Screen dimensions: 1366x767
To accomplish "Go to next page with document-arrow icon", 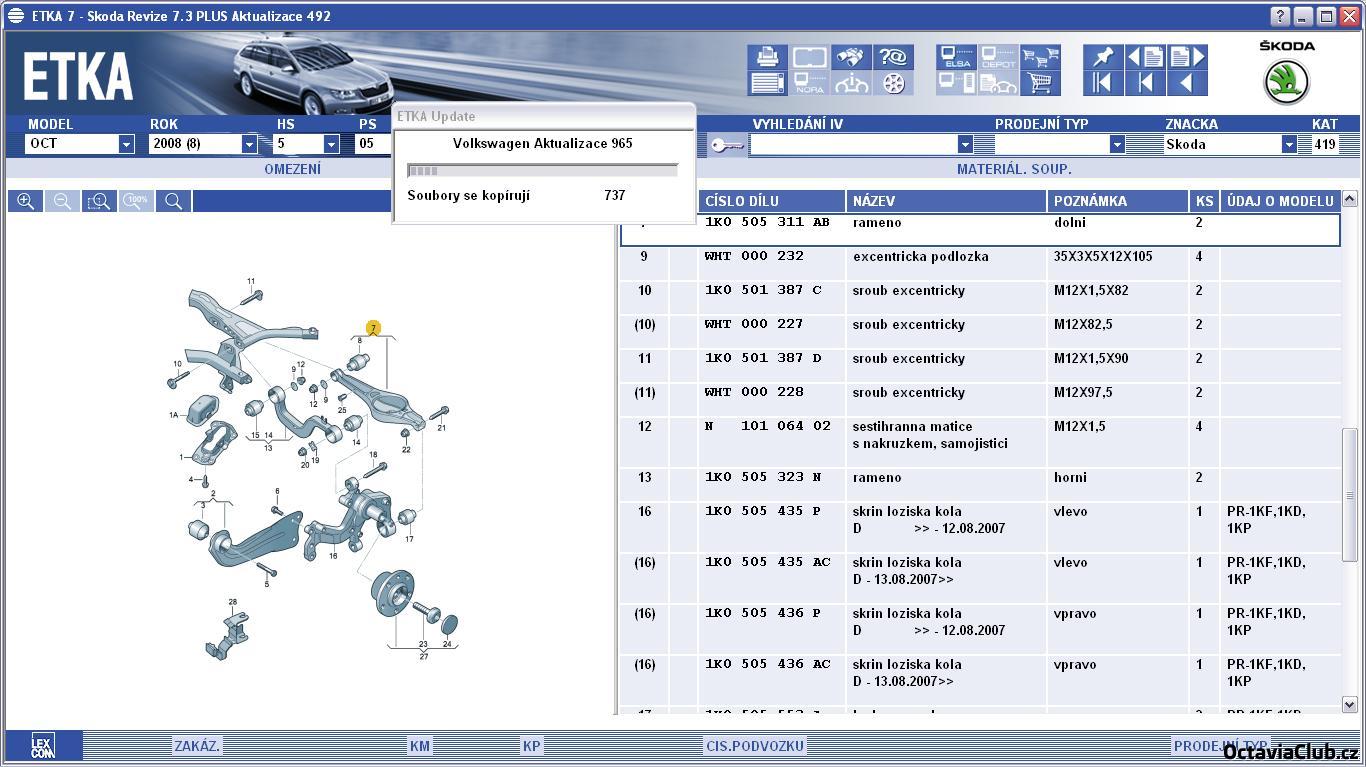I will [x=1188, y=57].
